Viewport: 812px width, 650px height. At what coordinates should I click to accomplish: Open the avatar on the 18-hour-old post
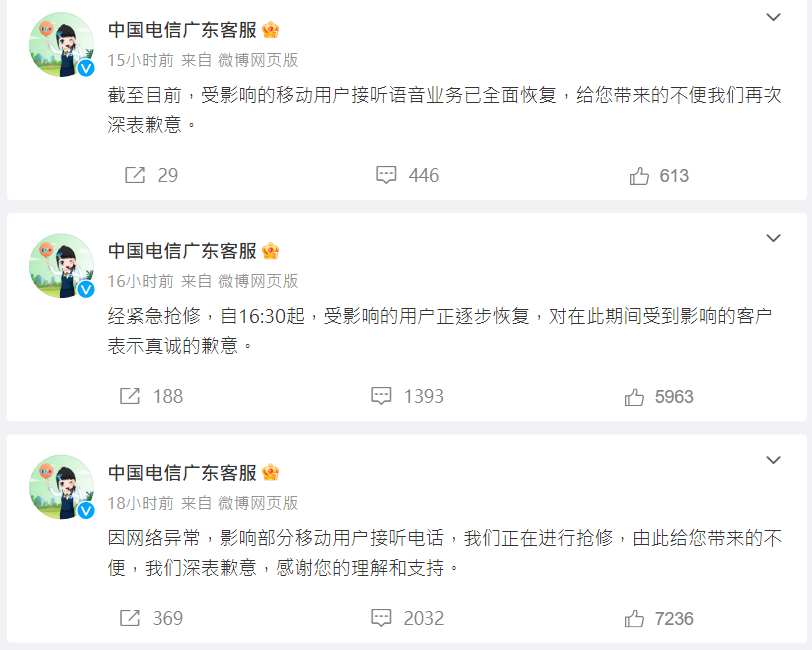[x=61, y=487]
